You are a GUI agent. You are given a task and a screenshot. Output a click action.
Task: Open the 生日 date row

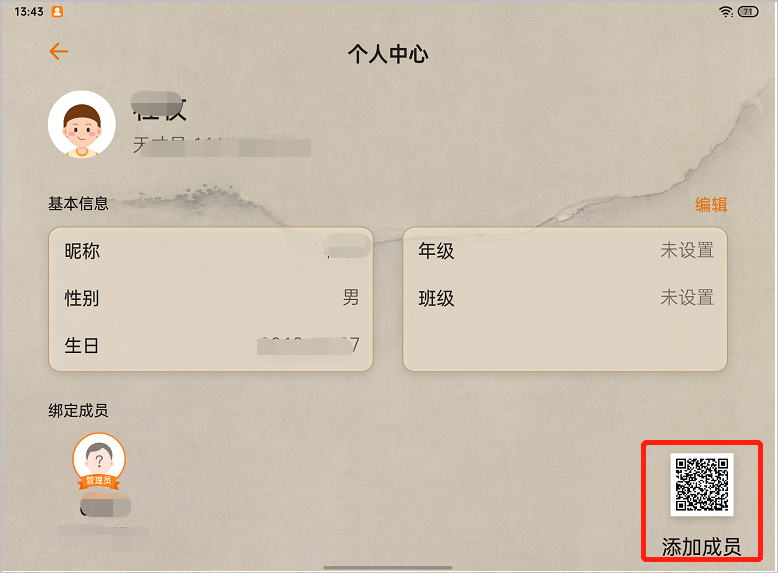211,345
